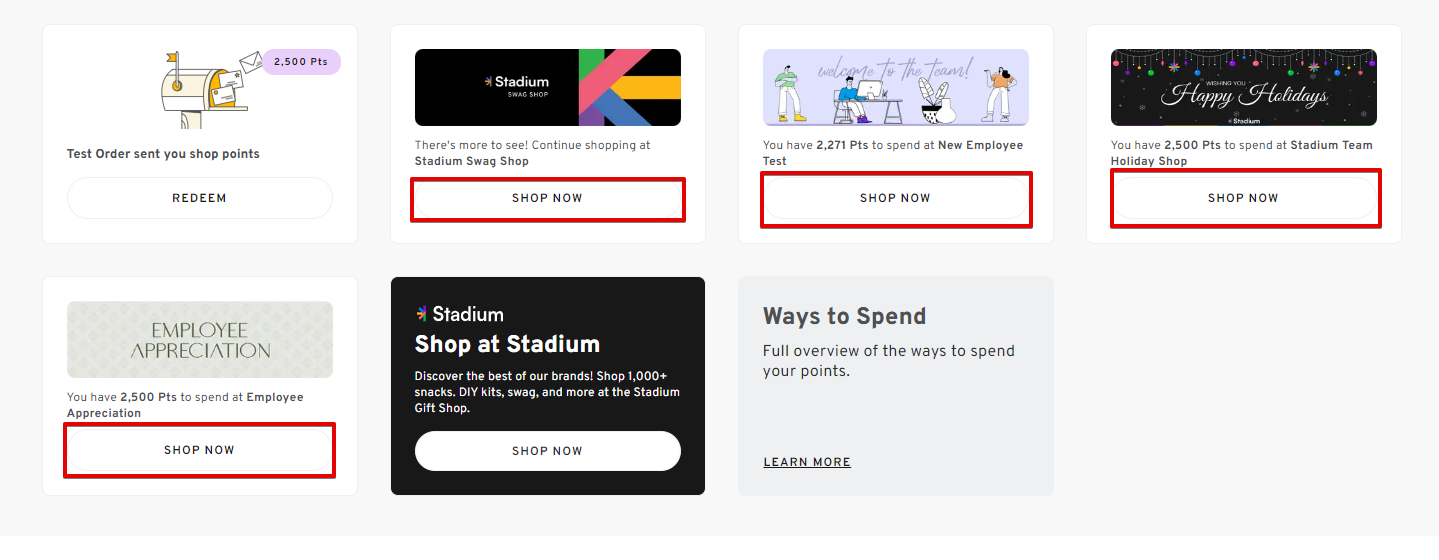Click the Happy Holidays banner image
Viewport: 1439px width, 560px height.
click(x=1243, y=88)
